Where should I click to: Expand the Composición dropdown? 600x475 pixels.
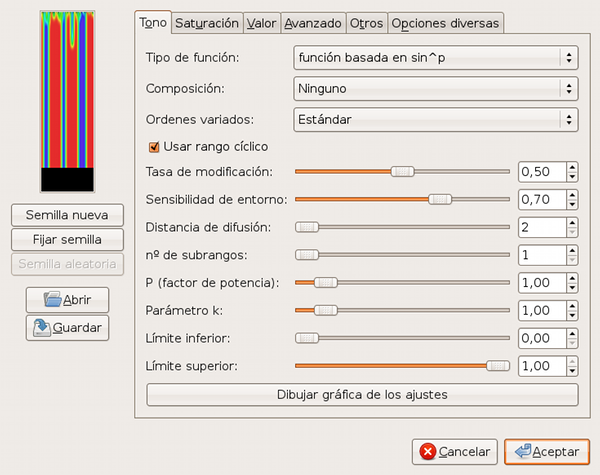click(x=436, y=89)
